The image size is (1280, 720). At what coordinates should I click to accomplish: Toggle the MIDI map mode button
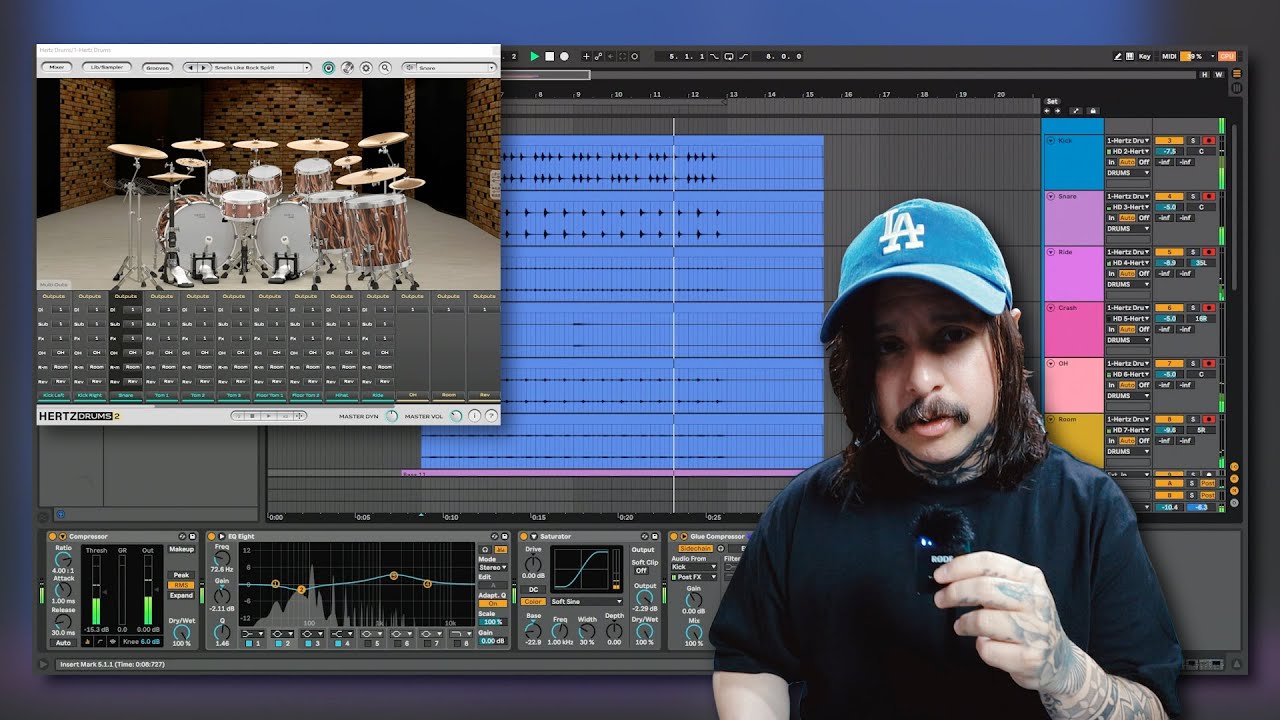pyautogui.click(x=1170, y=57)
